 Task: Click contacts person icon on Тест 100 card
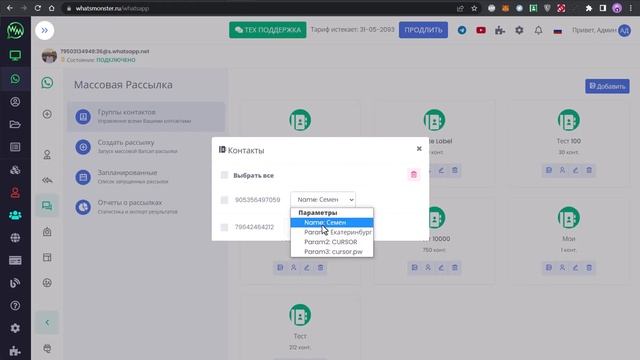[562, 170]
